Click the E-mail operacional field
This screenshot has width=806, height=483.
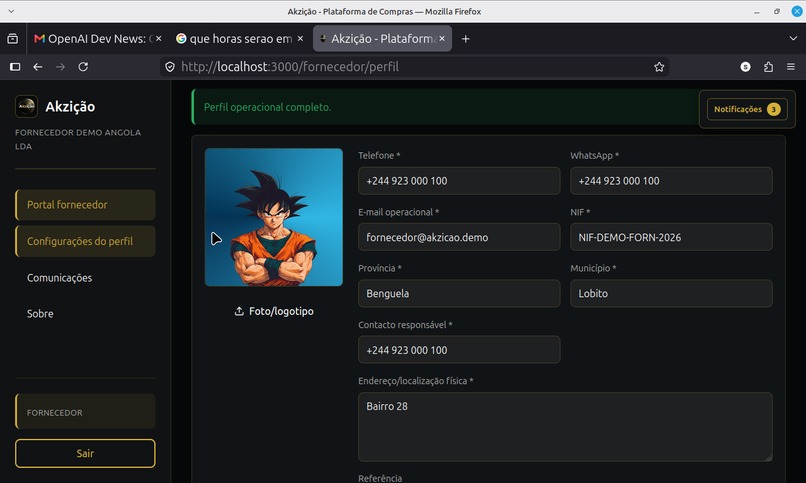tap(459, 237)
